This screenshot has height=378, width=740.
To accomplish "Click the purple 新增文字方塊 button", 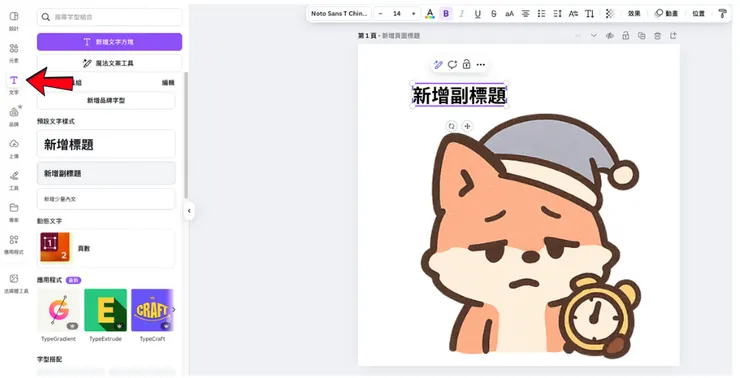I will point(109,42).
